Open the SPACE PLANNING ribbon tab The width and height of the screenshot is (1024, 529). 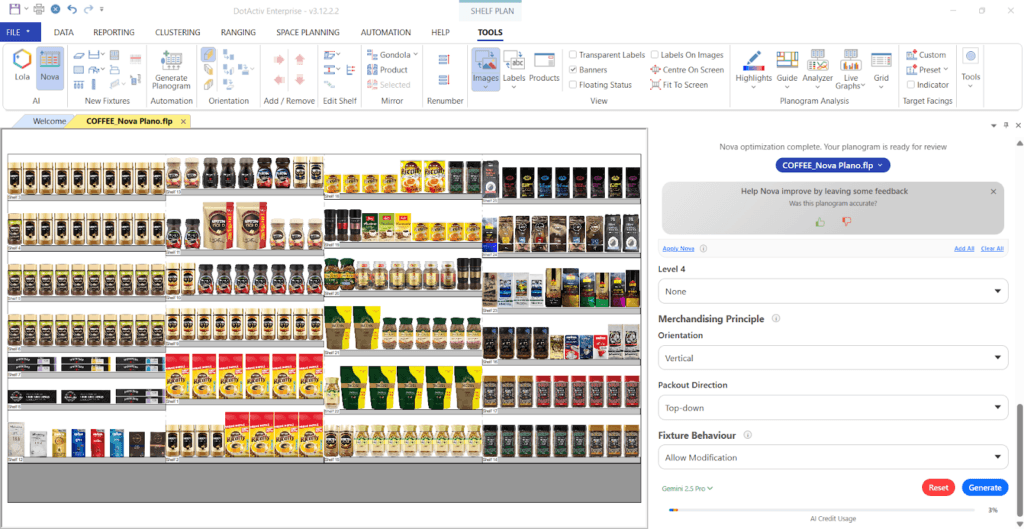(x=308, y=32)
